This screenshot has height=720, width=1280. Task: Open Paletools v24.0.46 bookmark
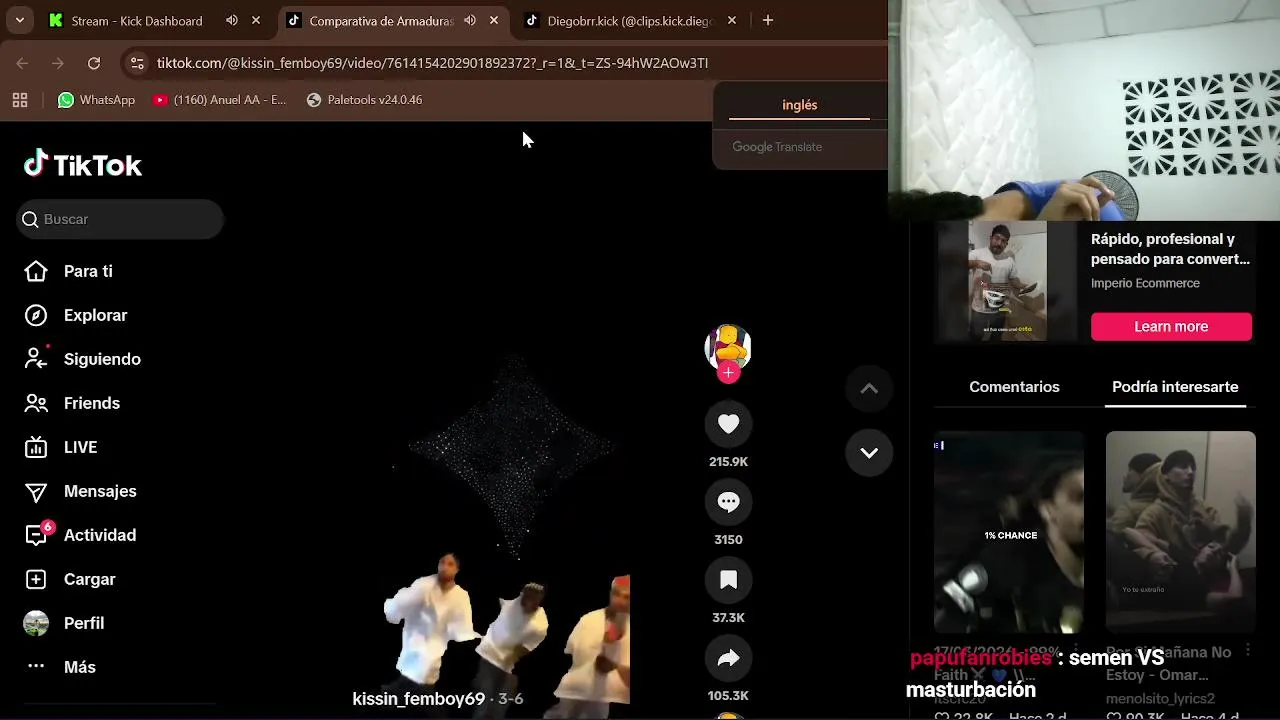(x=364, y=100)
